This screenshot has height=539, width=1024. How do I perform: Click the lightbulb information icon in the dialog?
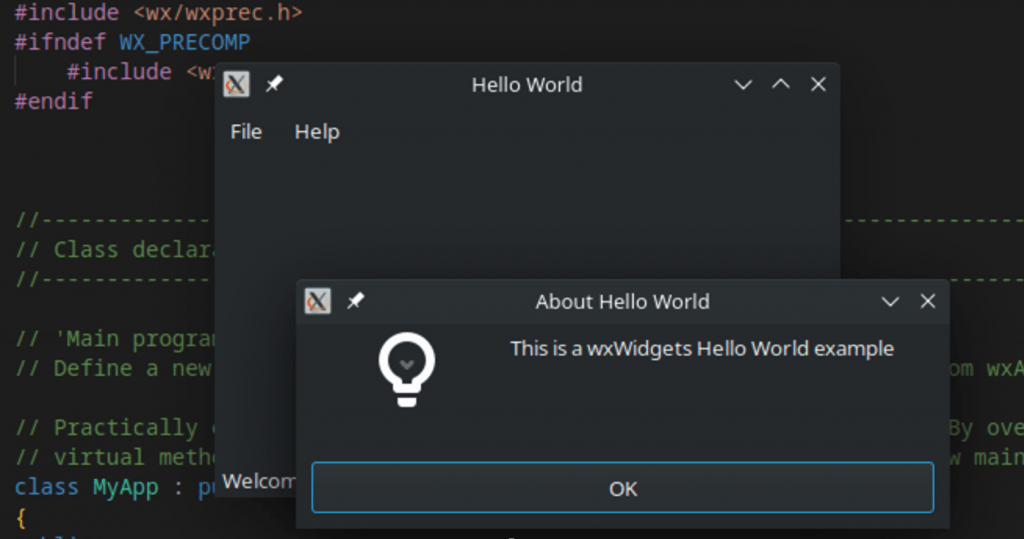(406, 370)
